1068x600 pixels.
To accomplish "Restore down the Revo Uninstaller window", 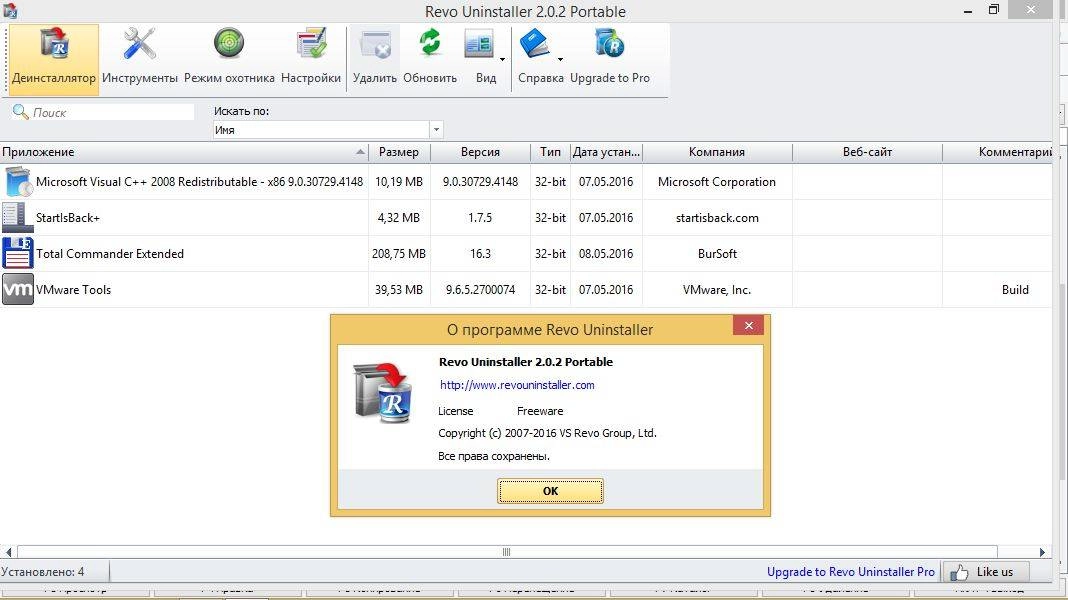I will tap(994, 10).
